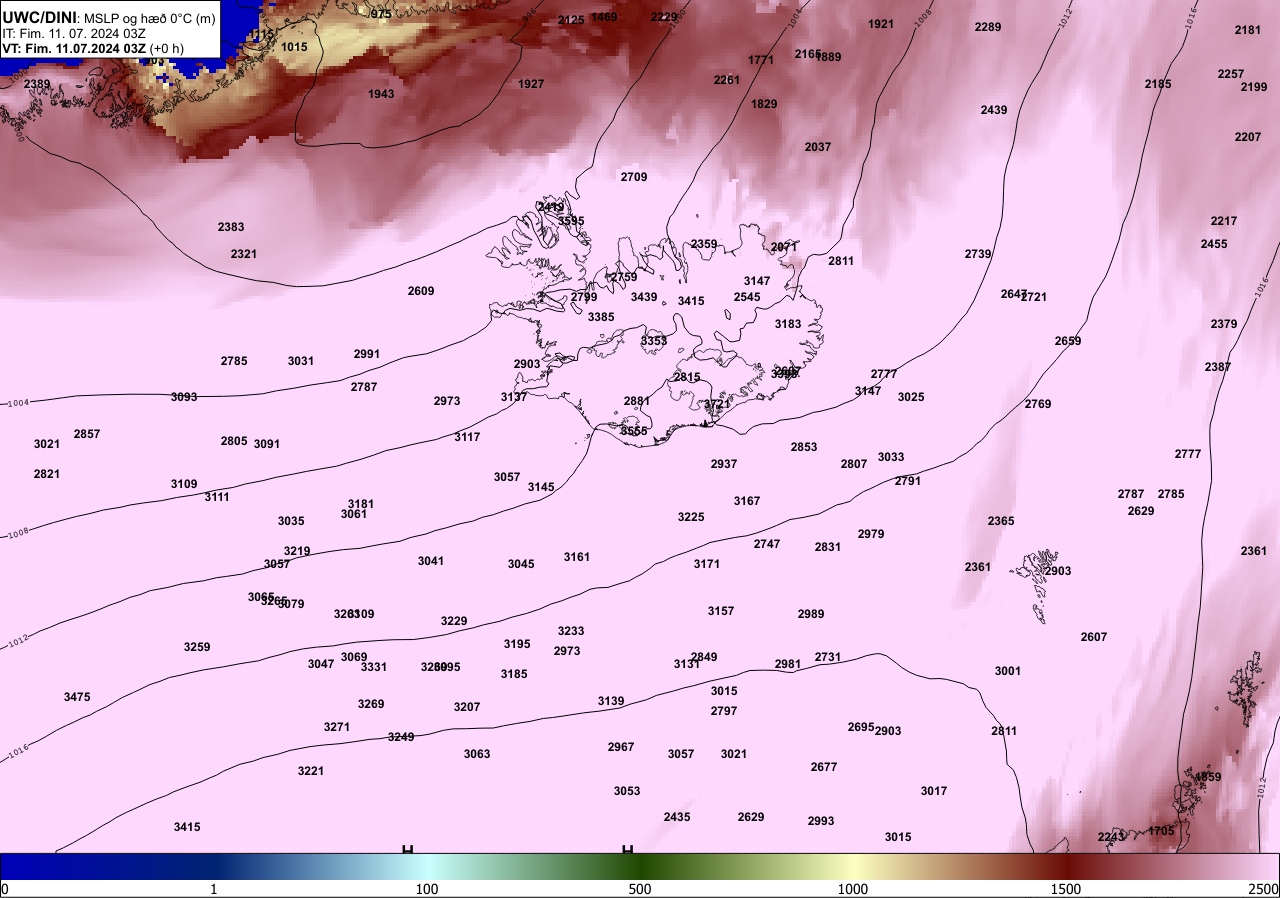Click the height value 2379
1280x898 pixels.
[1224, 324]
